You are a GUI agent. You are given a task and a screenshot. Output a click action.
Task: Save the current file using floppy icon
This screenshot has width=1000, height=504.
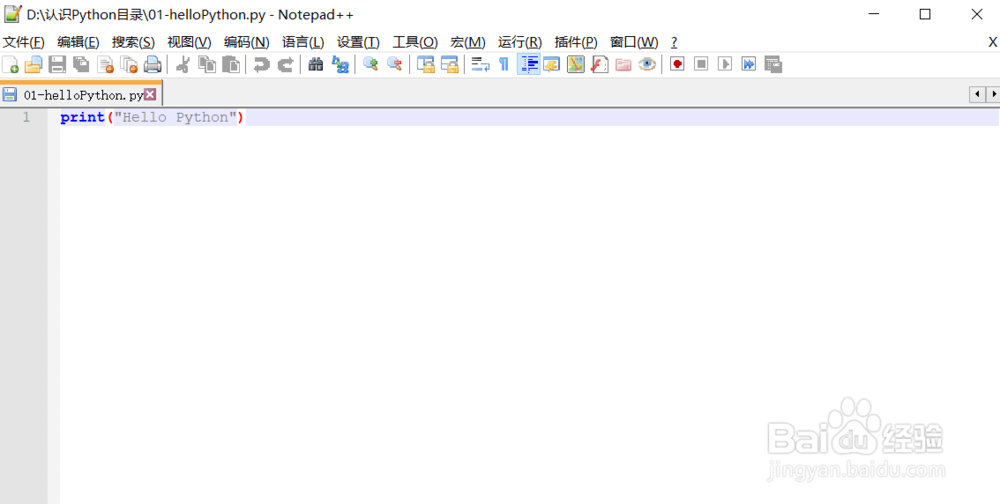tap(57, 64)
